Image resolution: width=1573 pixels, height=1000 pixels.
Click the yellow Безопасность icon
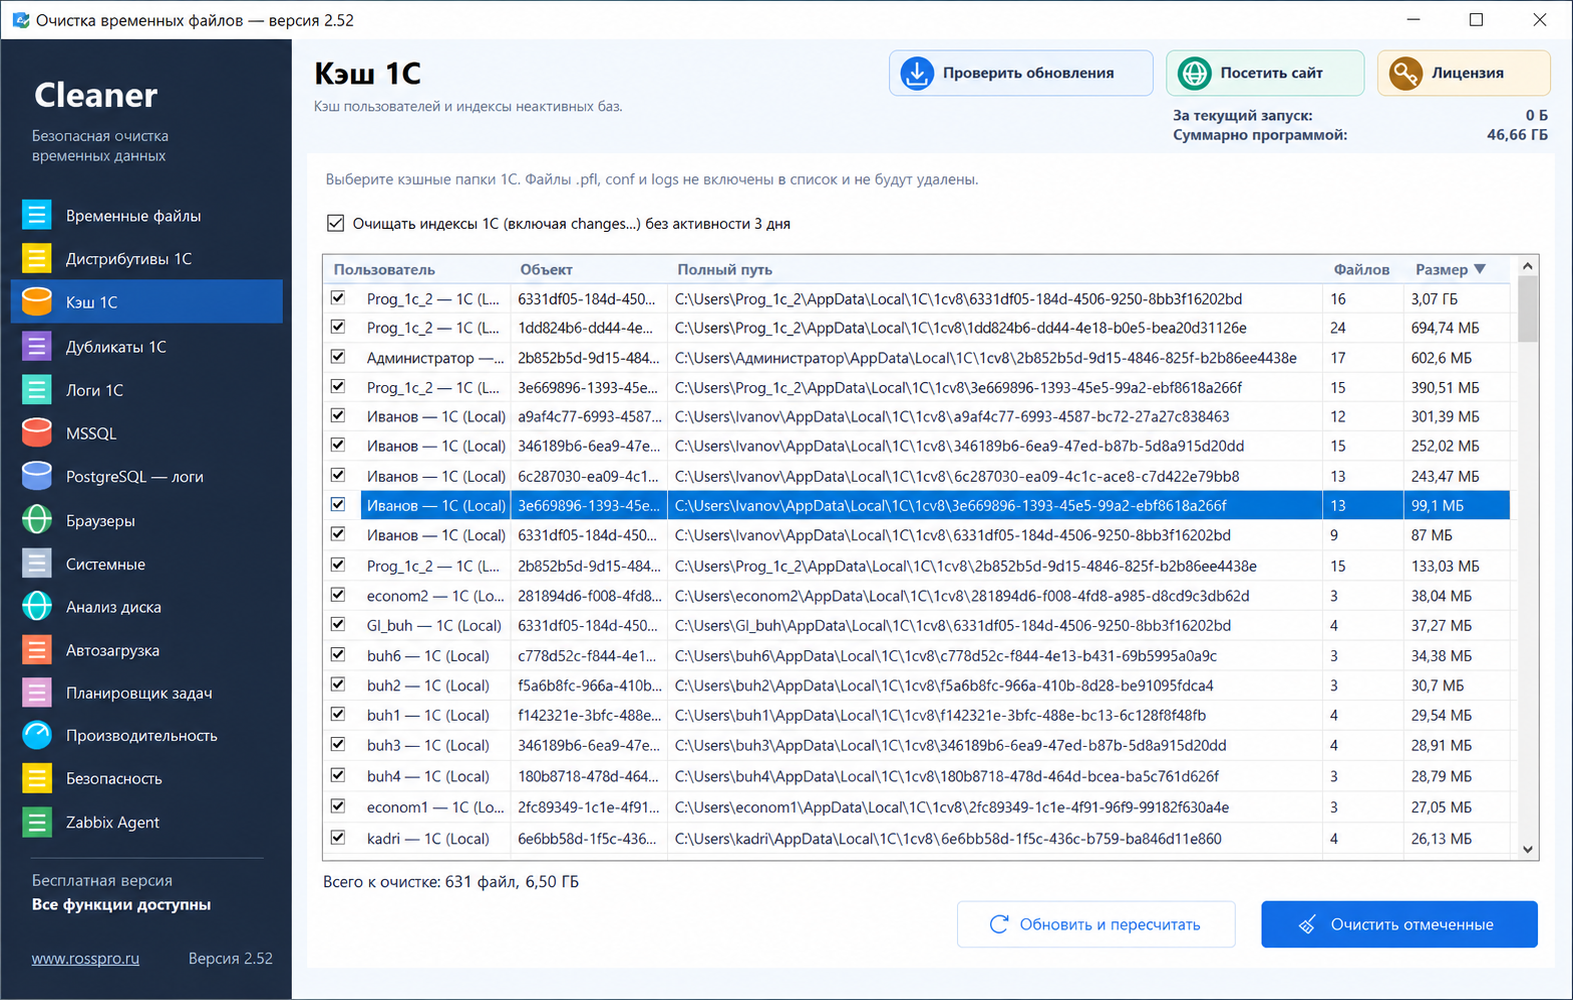[37, 778]
